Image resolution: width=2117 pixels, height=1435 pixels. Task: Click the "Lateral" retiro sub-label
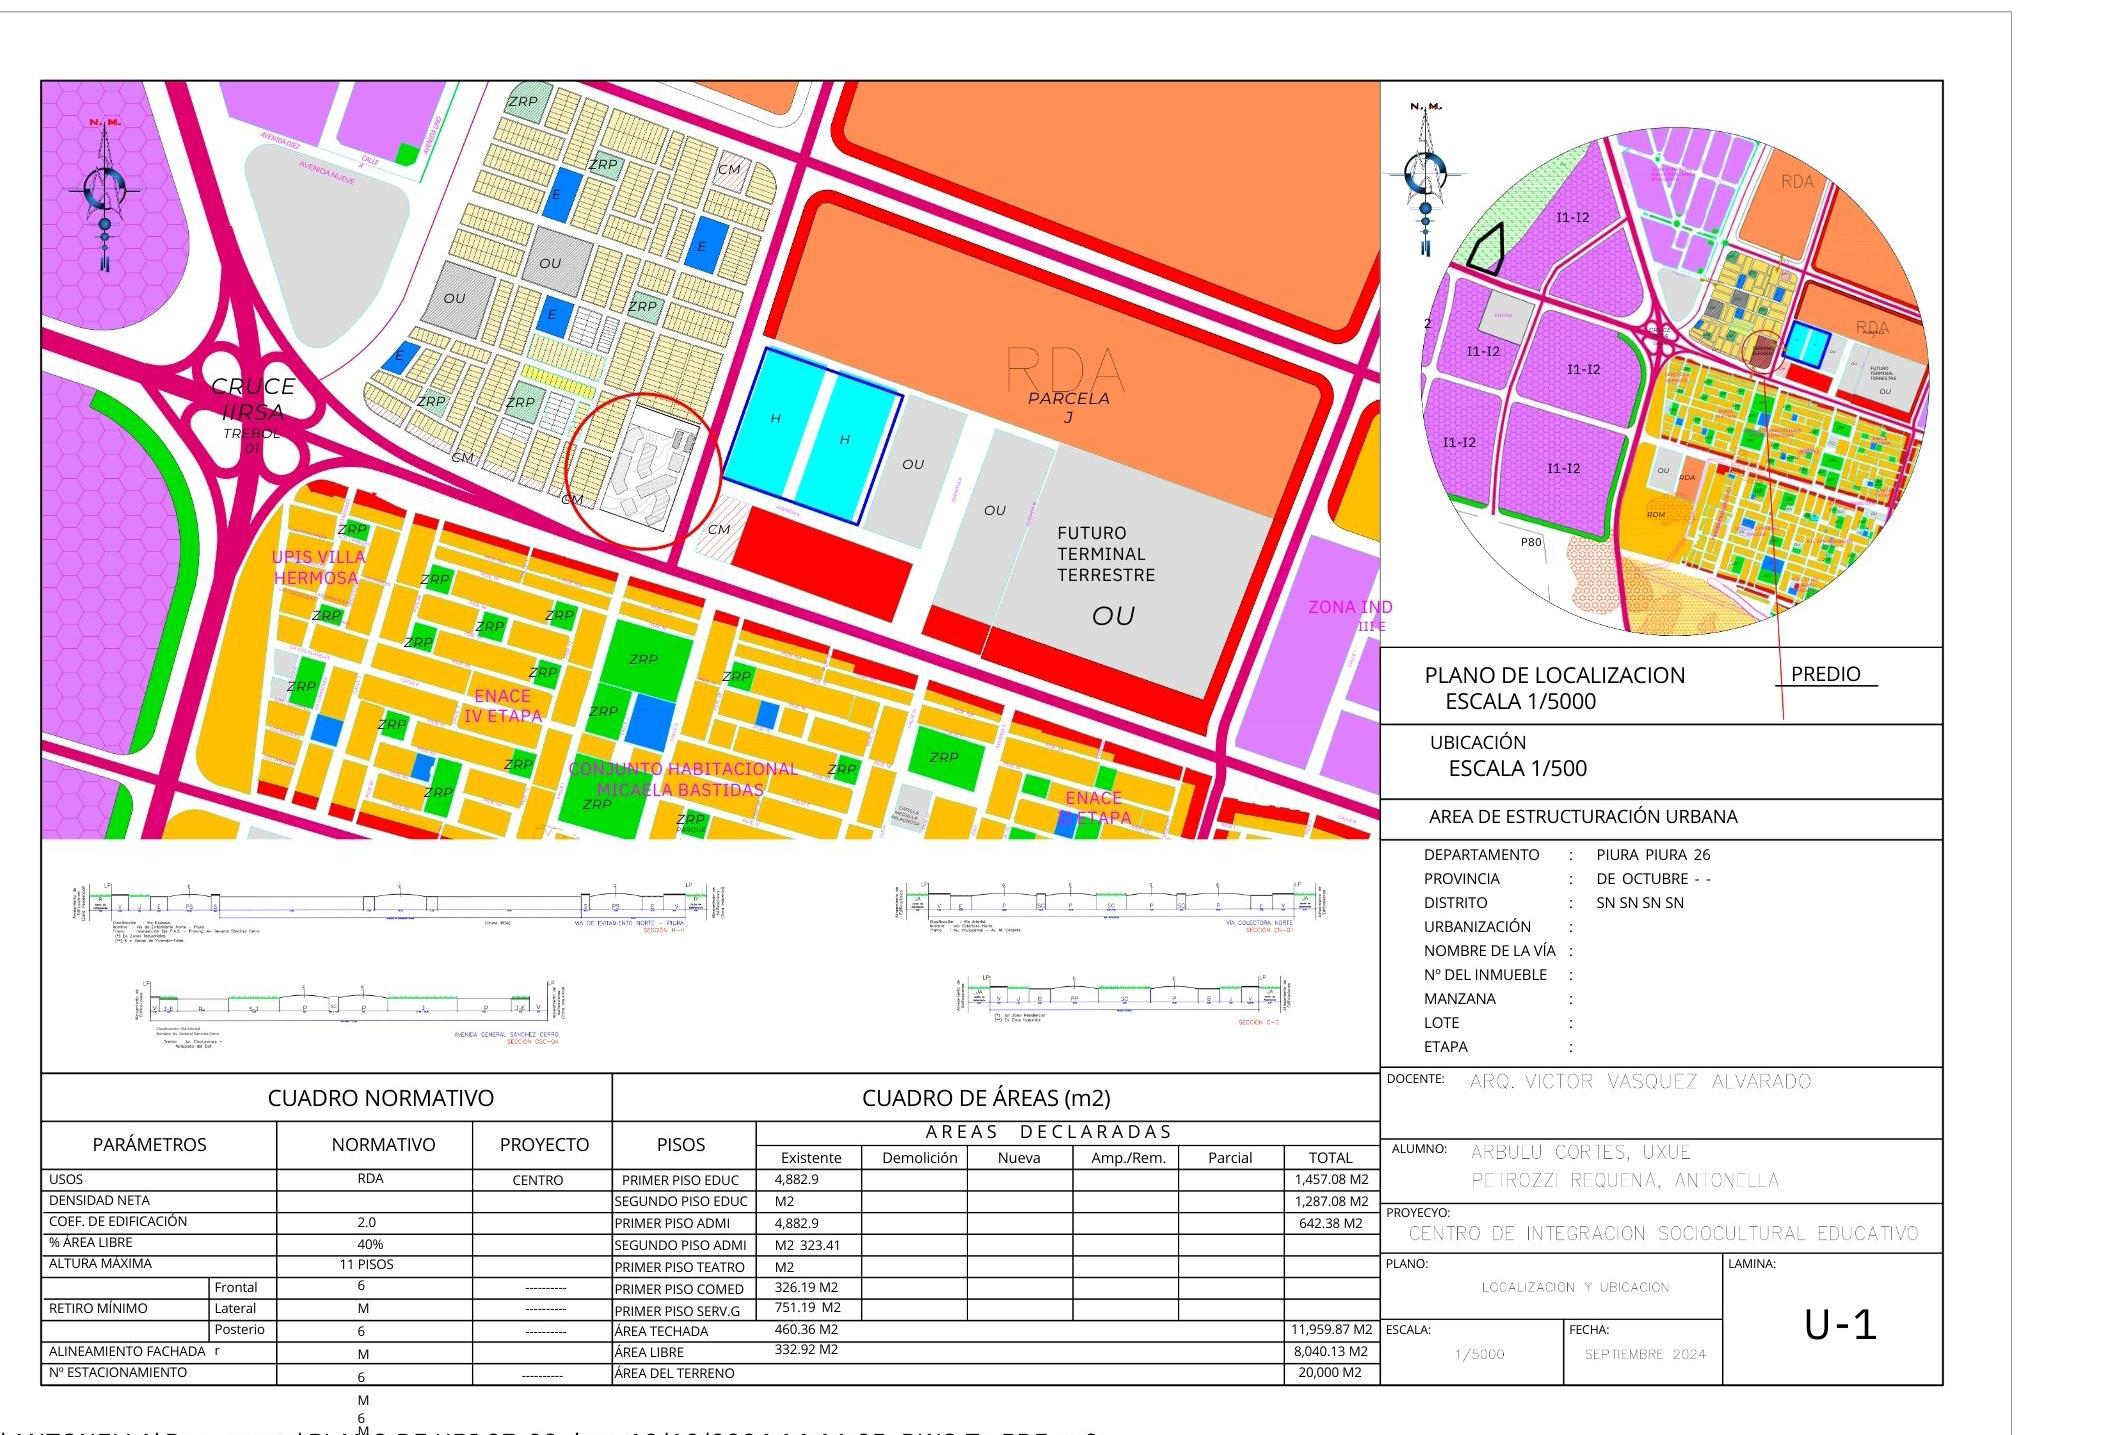pos(235,1308)
